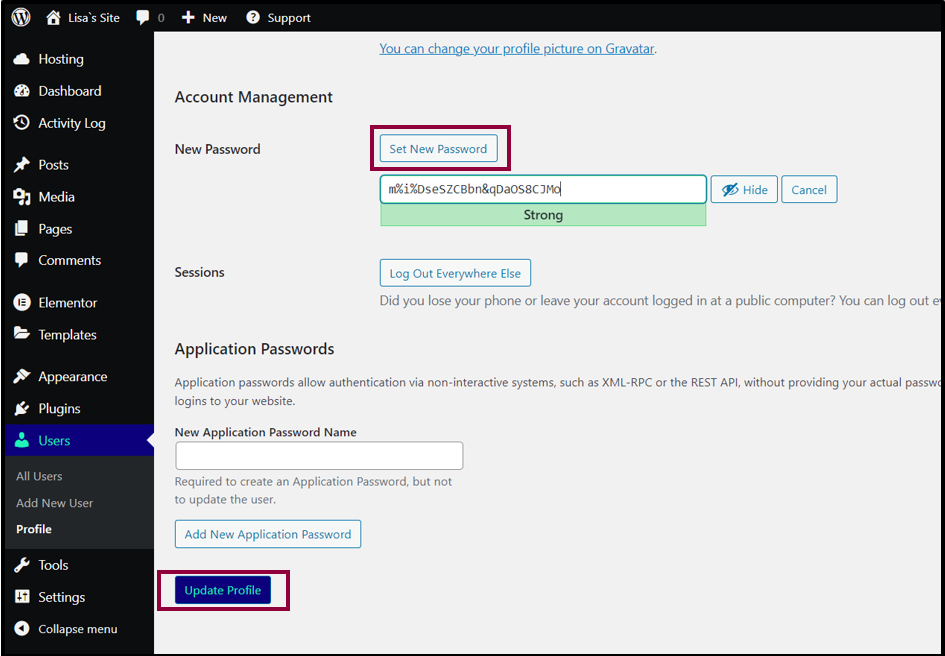Click the New Application Password Name field

319,455
